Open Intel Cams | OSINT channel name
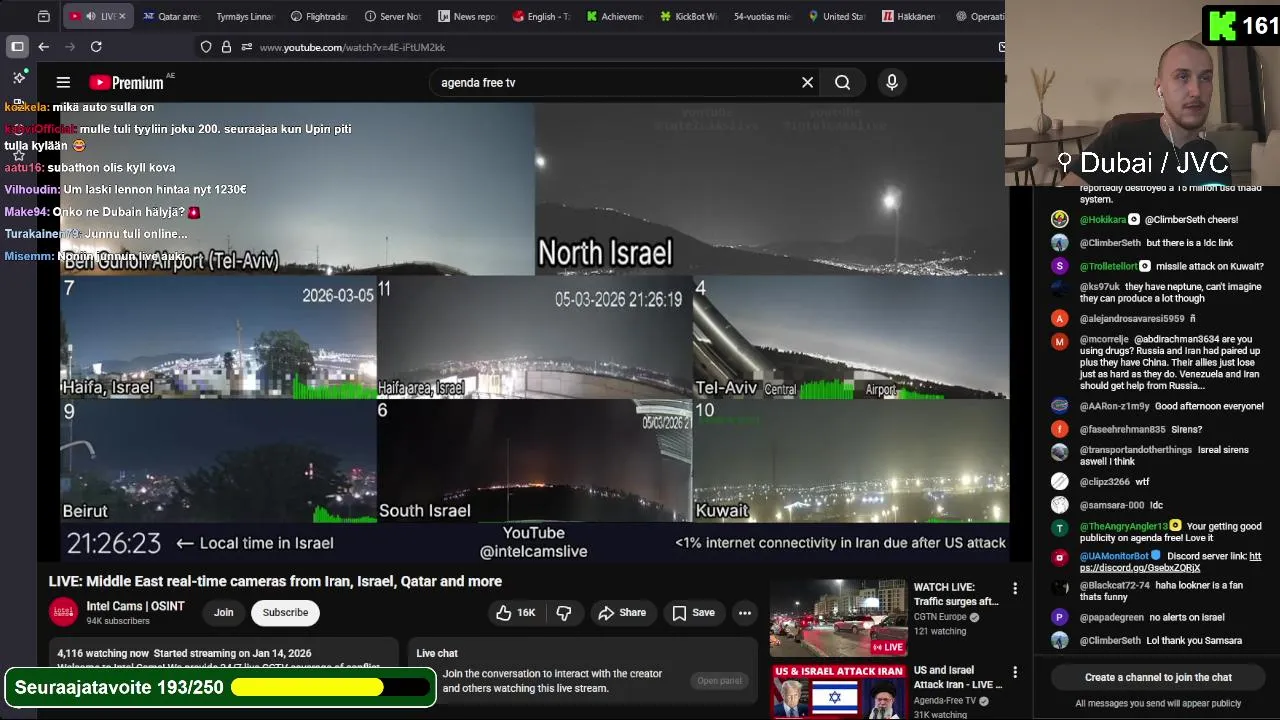Screen dimensions: 1280x720 tap(135, 606)
